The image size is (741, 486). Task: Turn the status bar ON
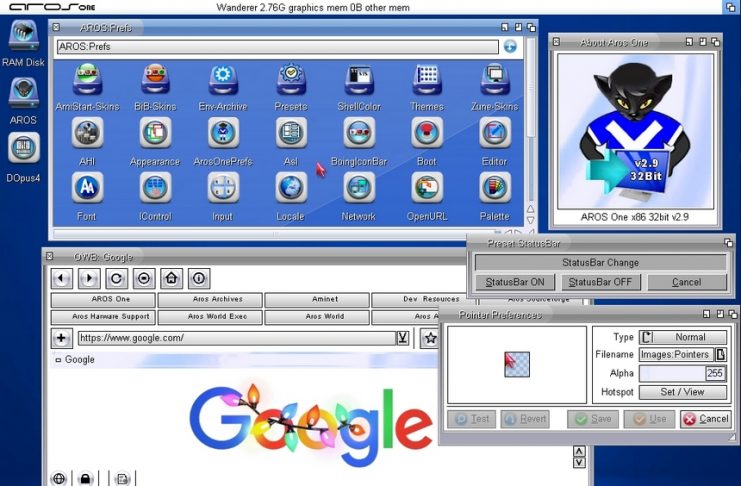[515, 282]
